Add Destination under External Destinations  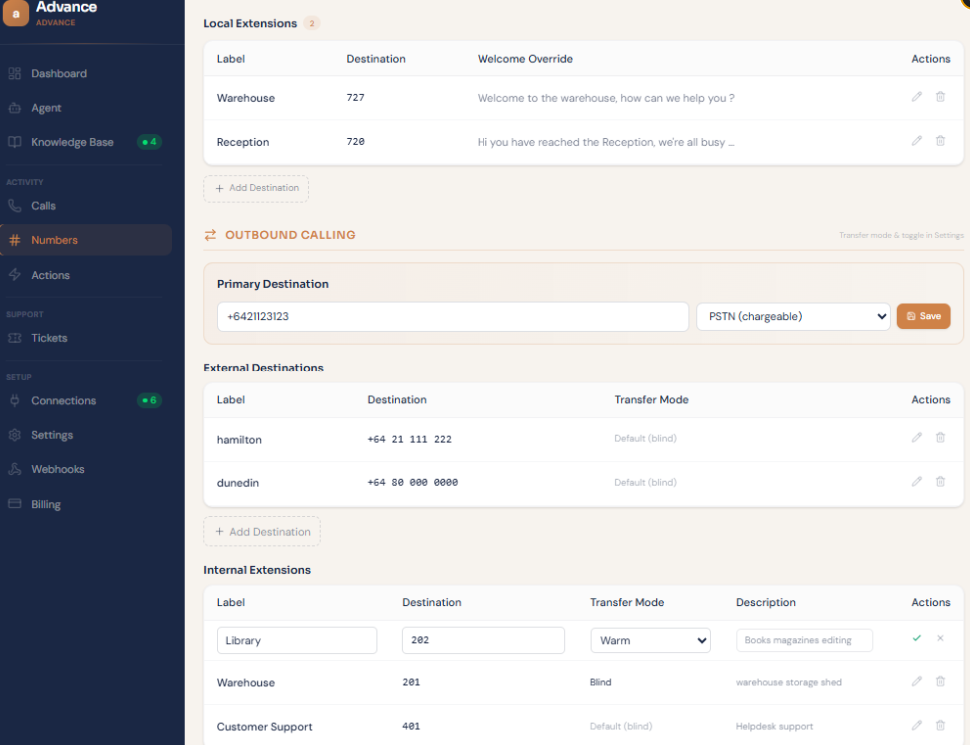[x=262, y=532]
